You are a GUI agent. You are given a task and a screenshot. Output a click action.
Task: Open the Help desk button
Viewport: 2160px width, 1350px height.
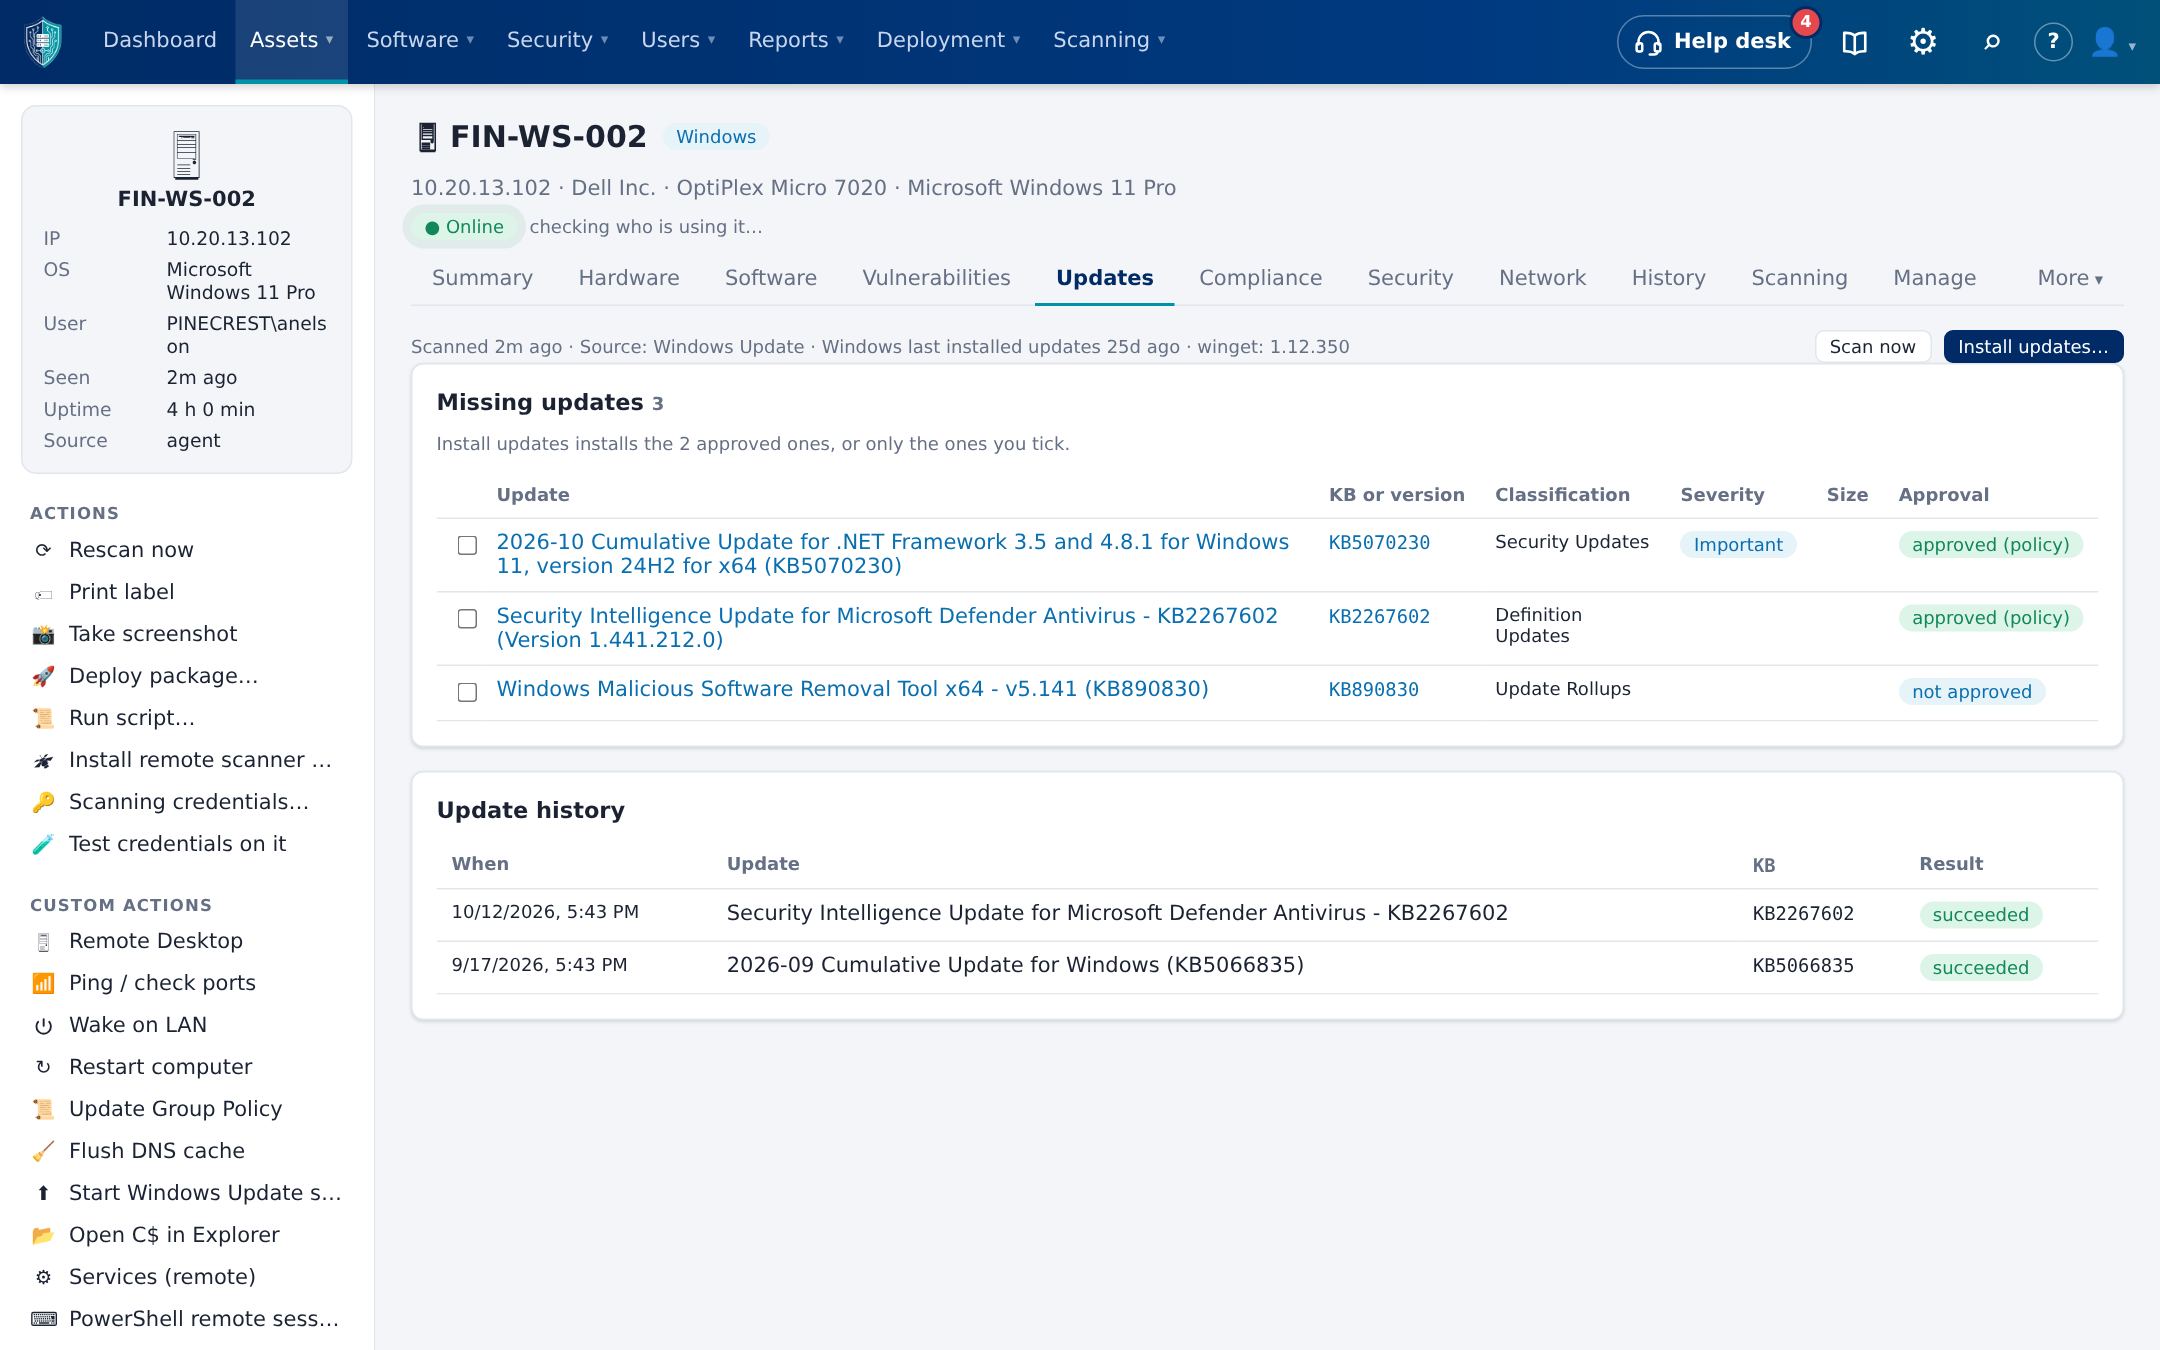(x=1713, y=42)
